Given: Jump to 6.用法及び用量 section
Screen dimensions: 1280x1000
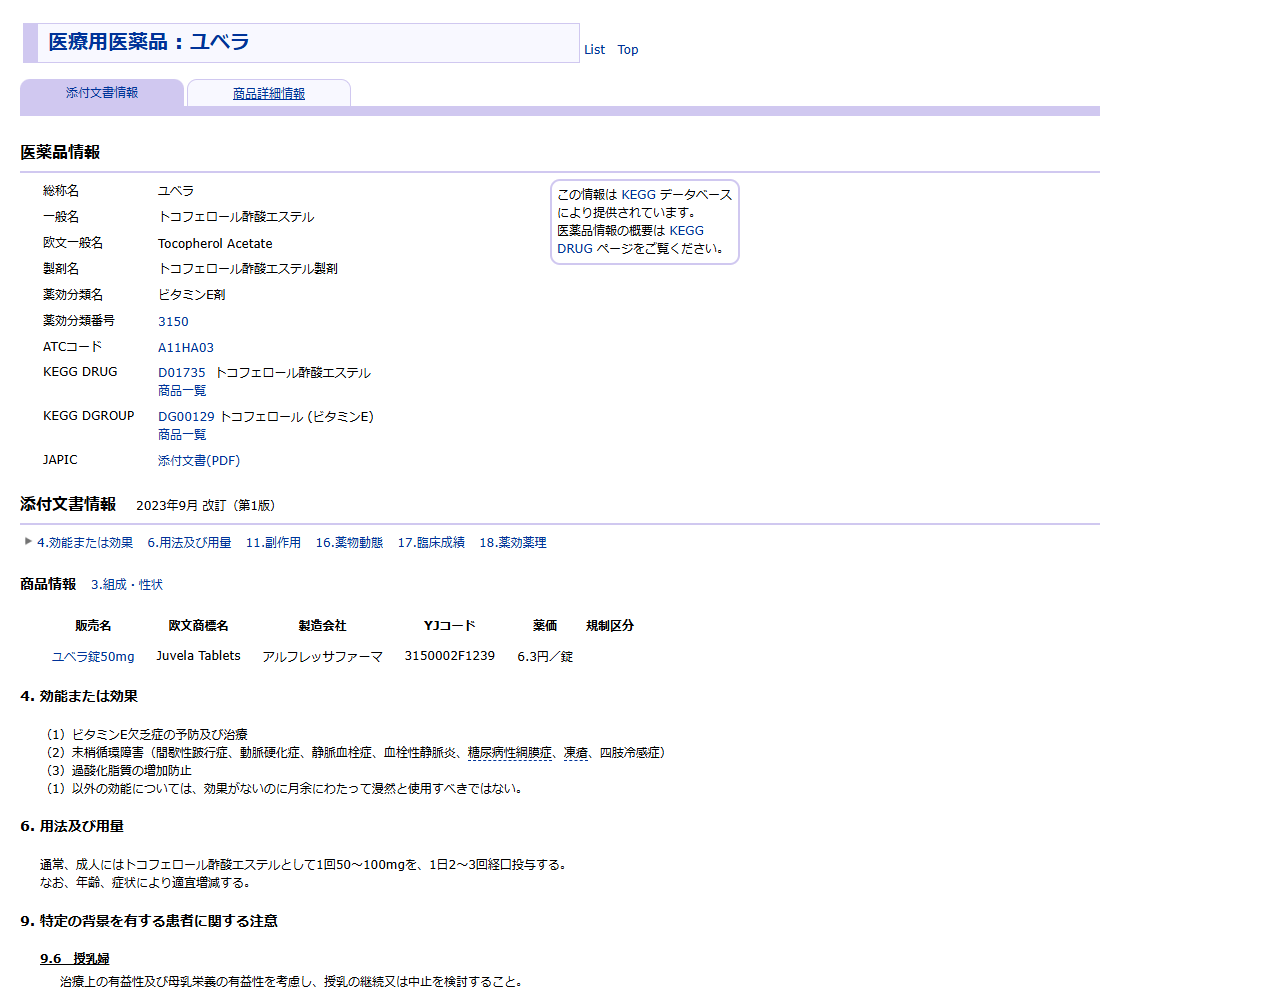Looking at the screenshot, I should coord(189,542).
